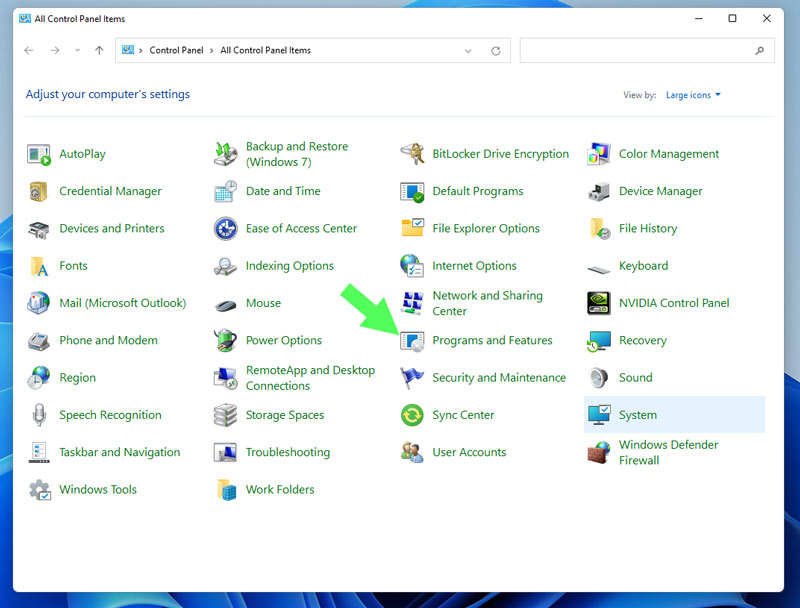The width and height of the screenshot is (800, 608).
Task: Open the Programs and Features icon
Action: coord(412,341)
